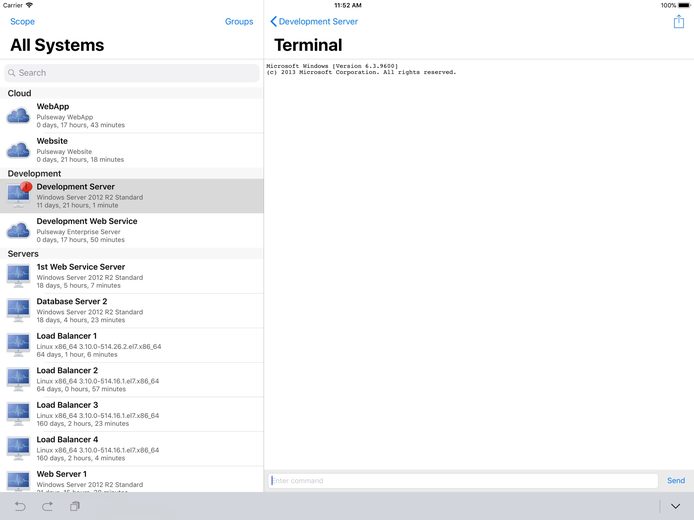Viewport: 694px width, 520px height.
Task: Focus the Search systems field
Action: (x=132, y=73)
